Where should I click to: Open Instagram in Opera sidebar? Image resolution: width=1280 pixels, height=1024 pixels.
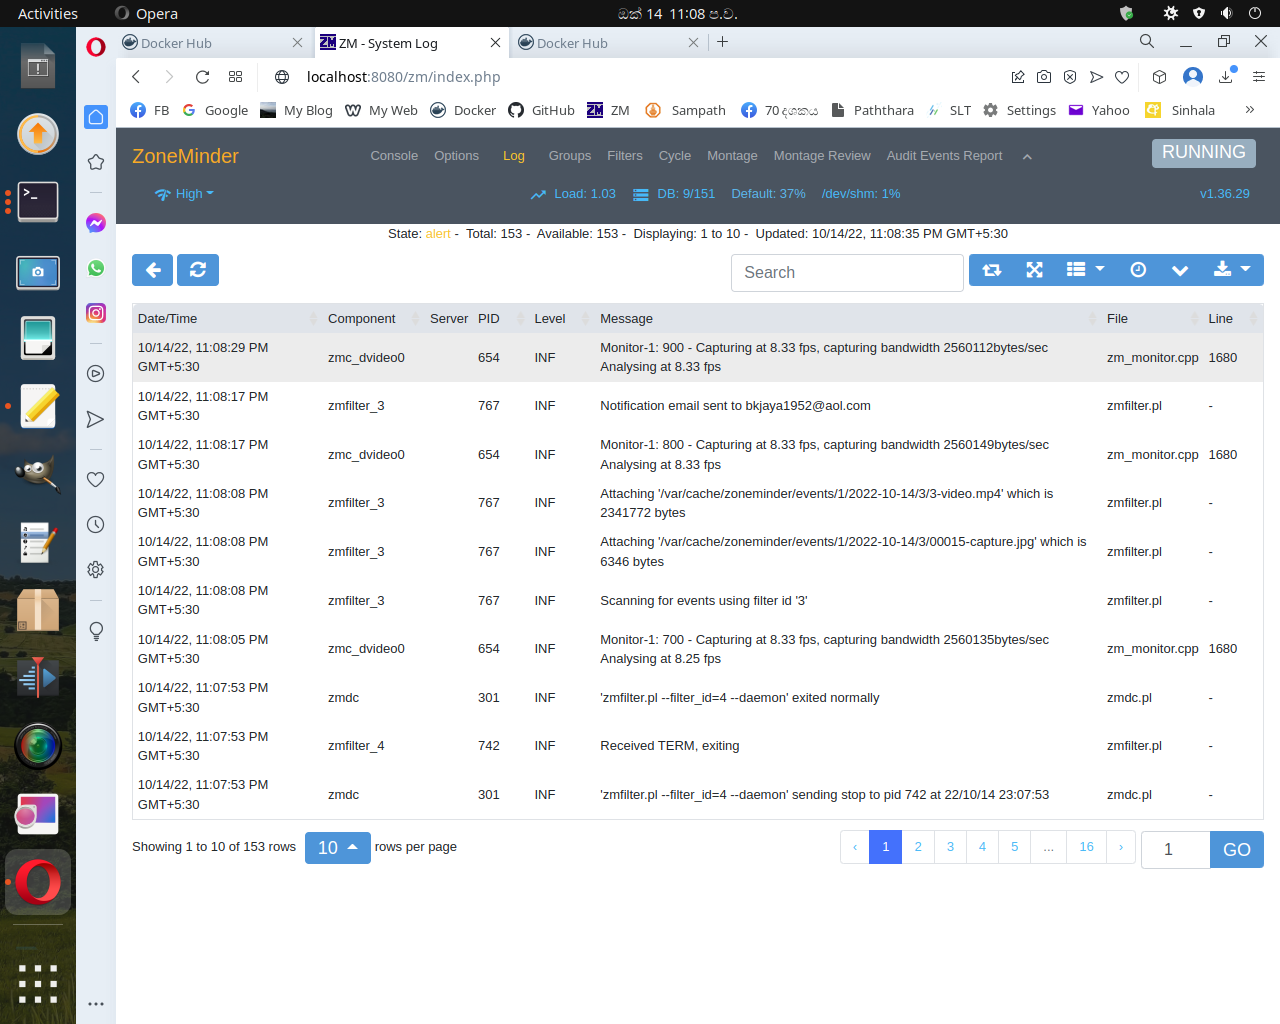[x=96, y=313]
